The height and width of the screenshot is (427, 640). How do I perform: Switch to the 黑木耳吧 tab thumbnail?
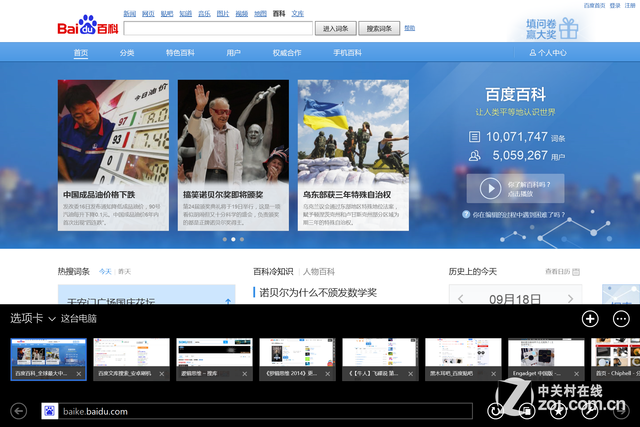pos(463,359)
